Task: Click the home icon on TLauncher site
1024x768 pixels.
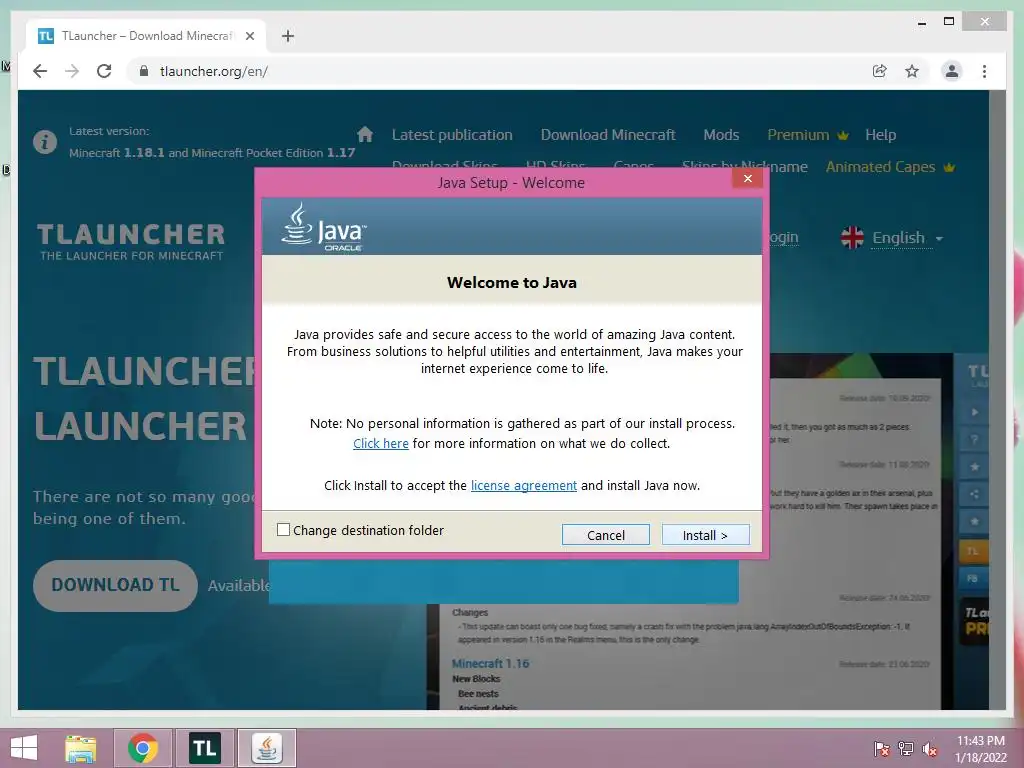Action: (x=365, y=135)
